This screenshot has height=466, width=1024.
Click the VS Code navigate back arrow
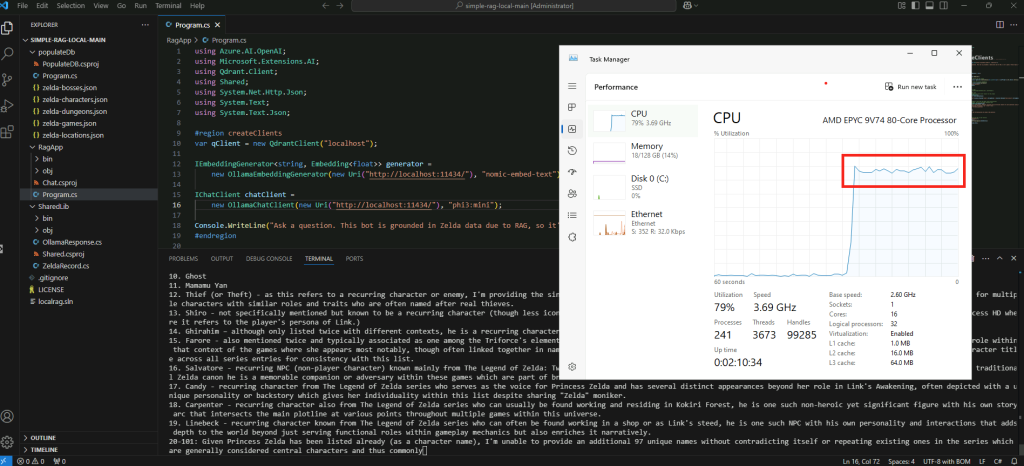[326, 5]
